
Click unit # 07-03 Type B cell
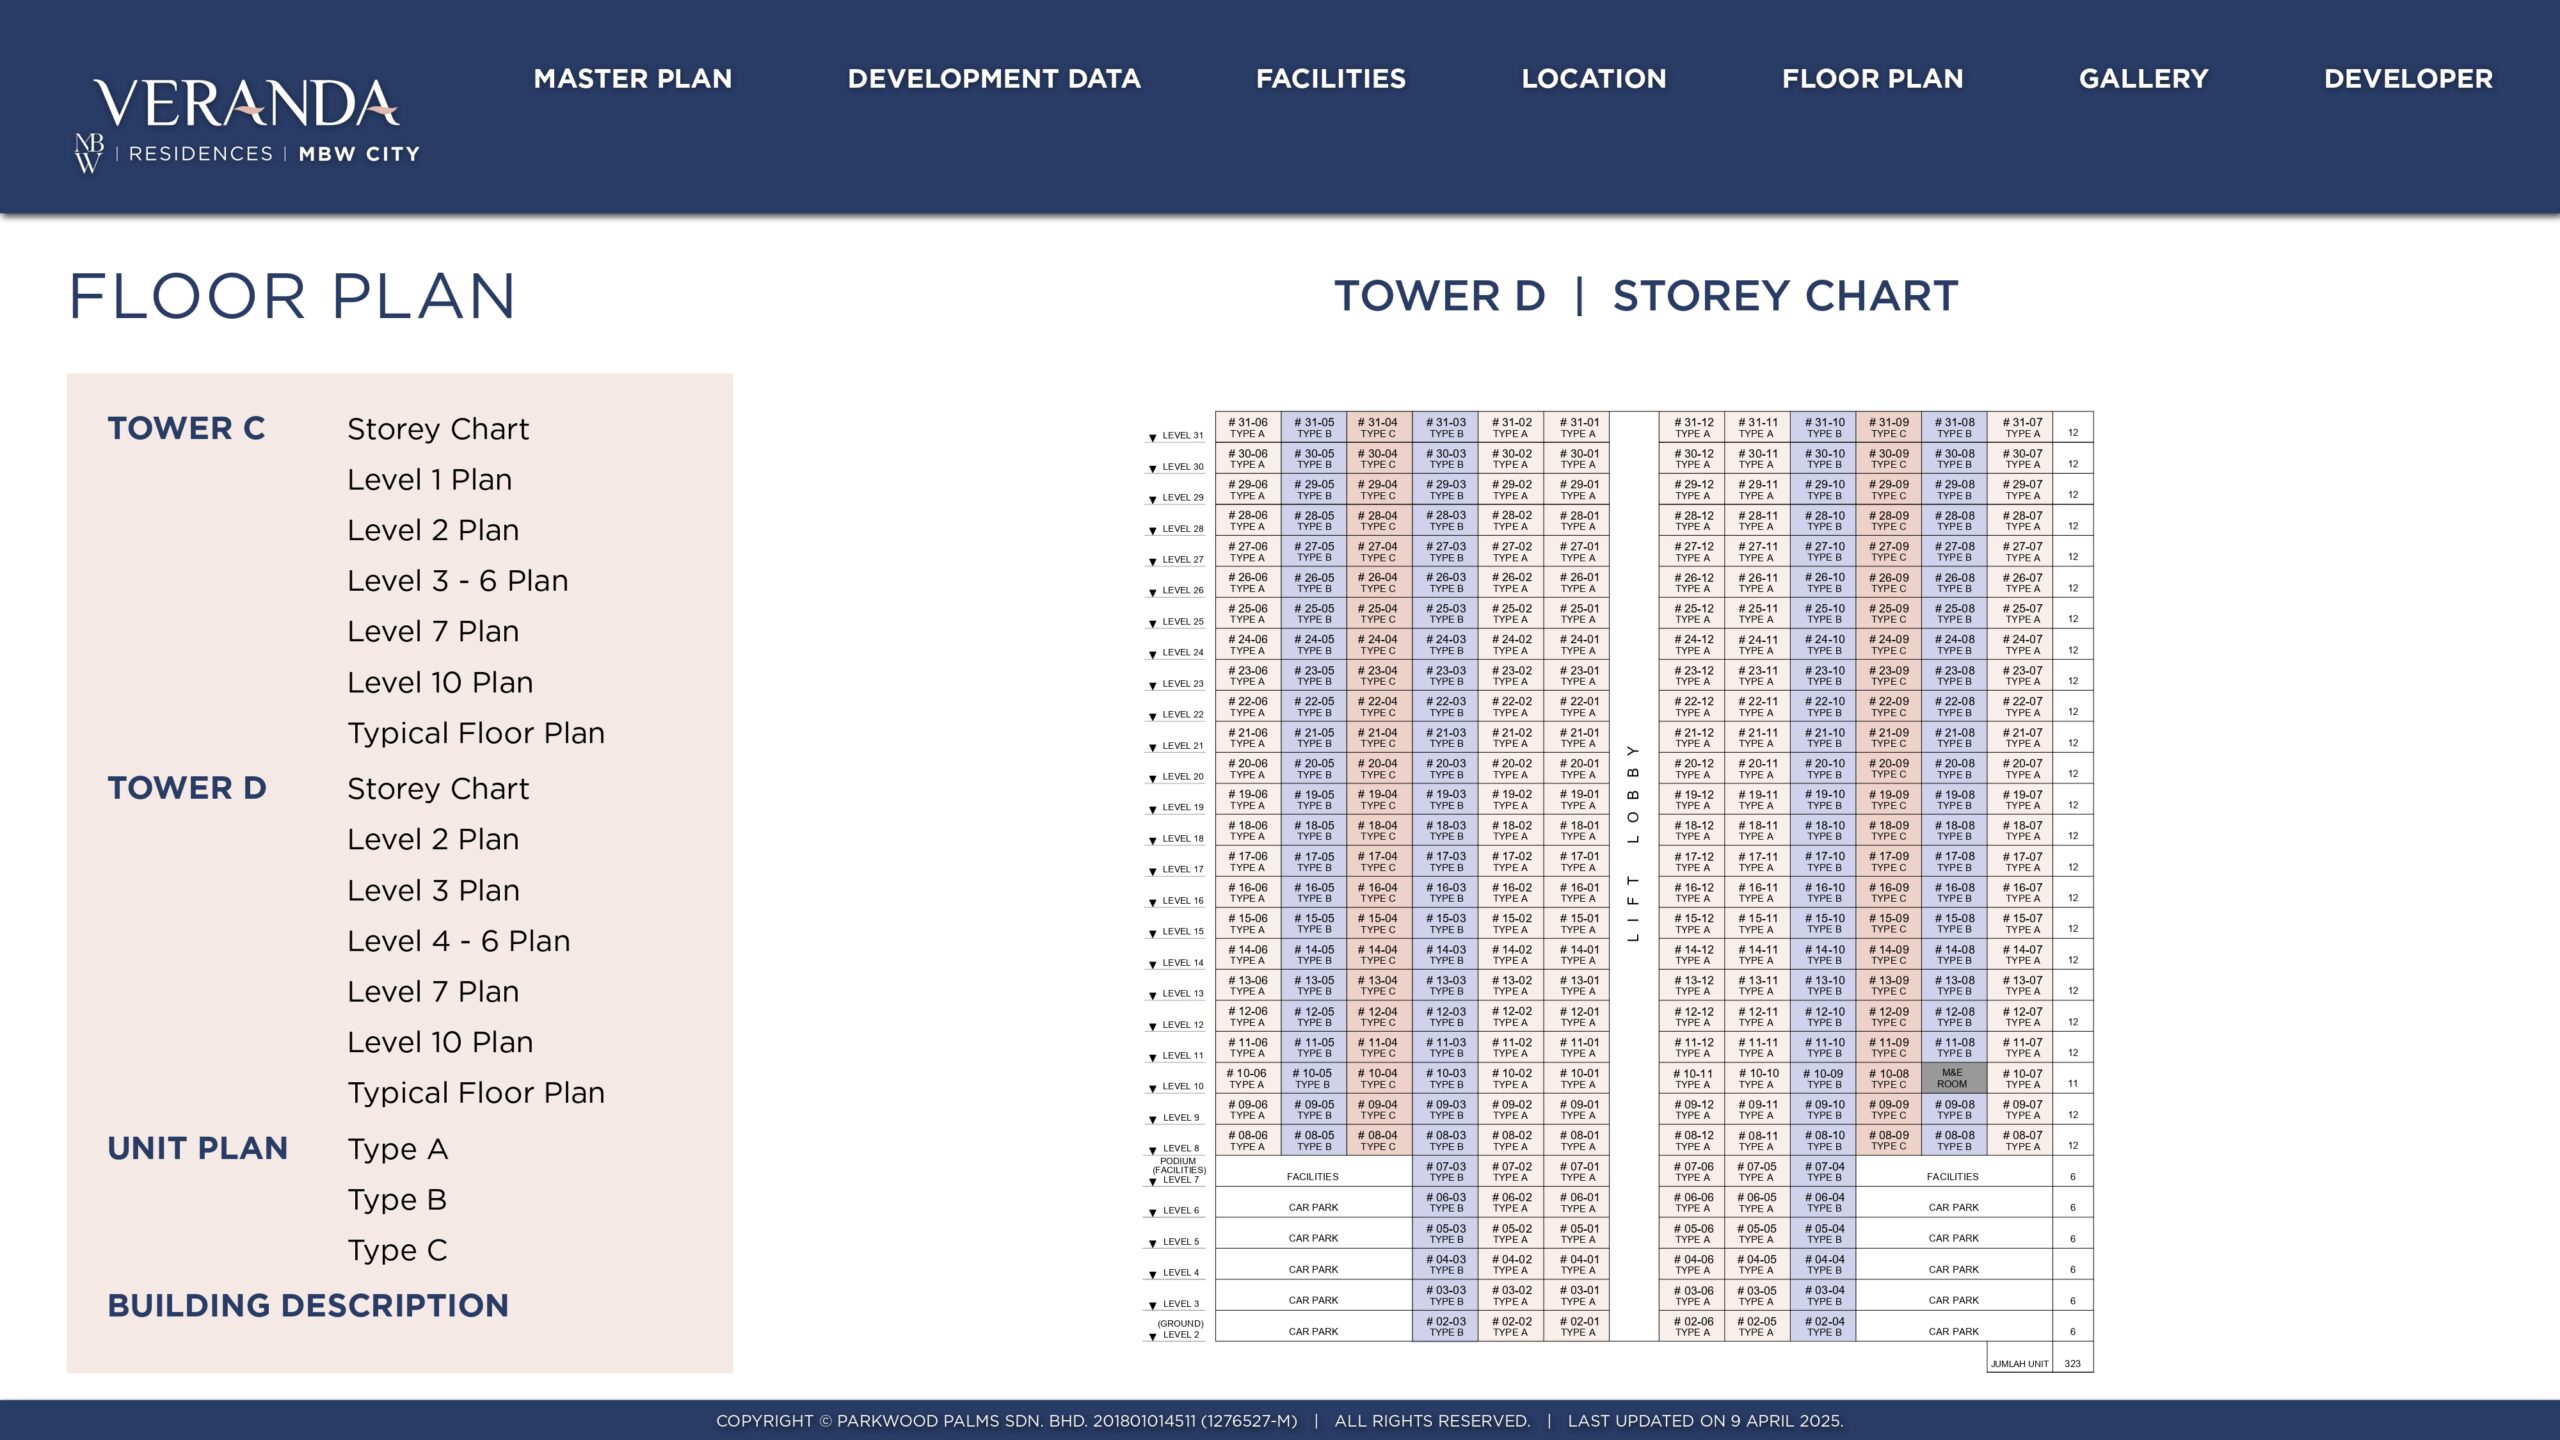click(x=1446, y=1171)
